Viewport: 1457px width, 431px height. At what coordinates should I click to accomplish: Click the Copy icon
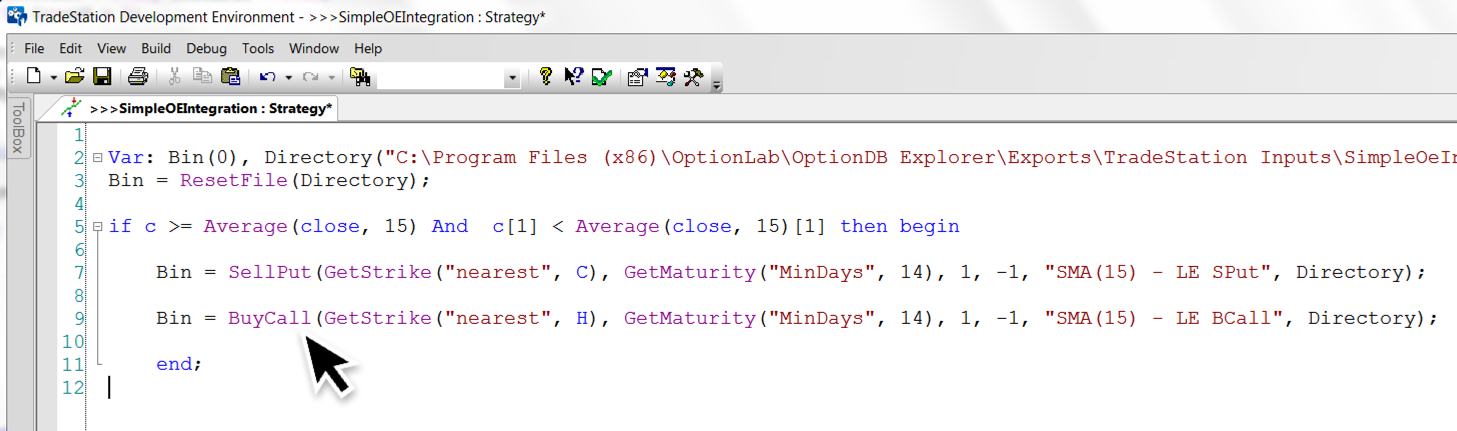[202, 77]
